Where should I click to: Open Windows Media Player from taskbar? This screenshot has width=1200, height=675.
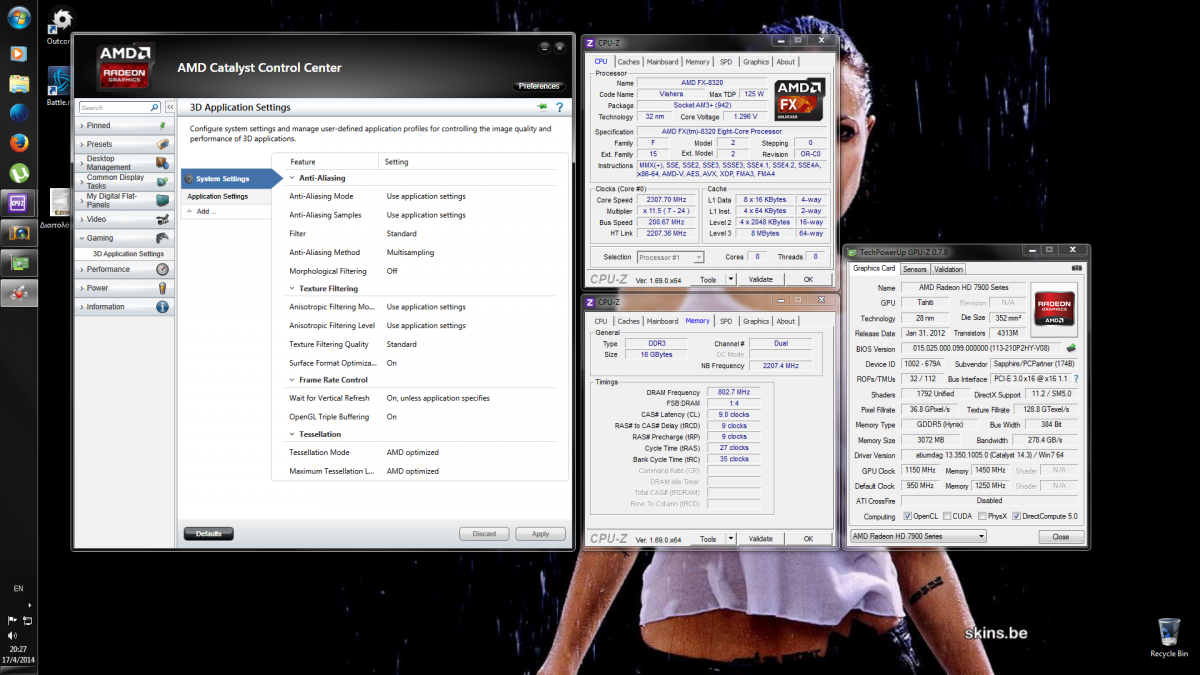click(18, 53)
